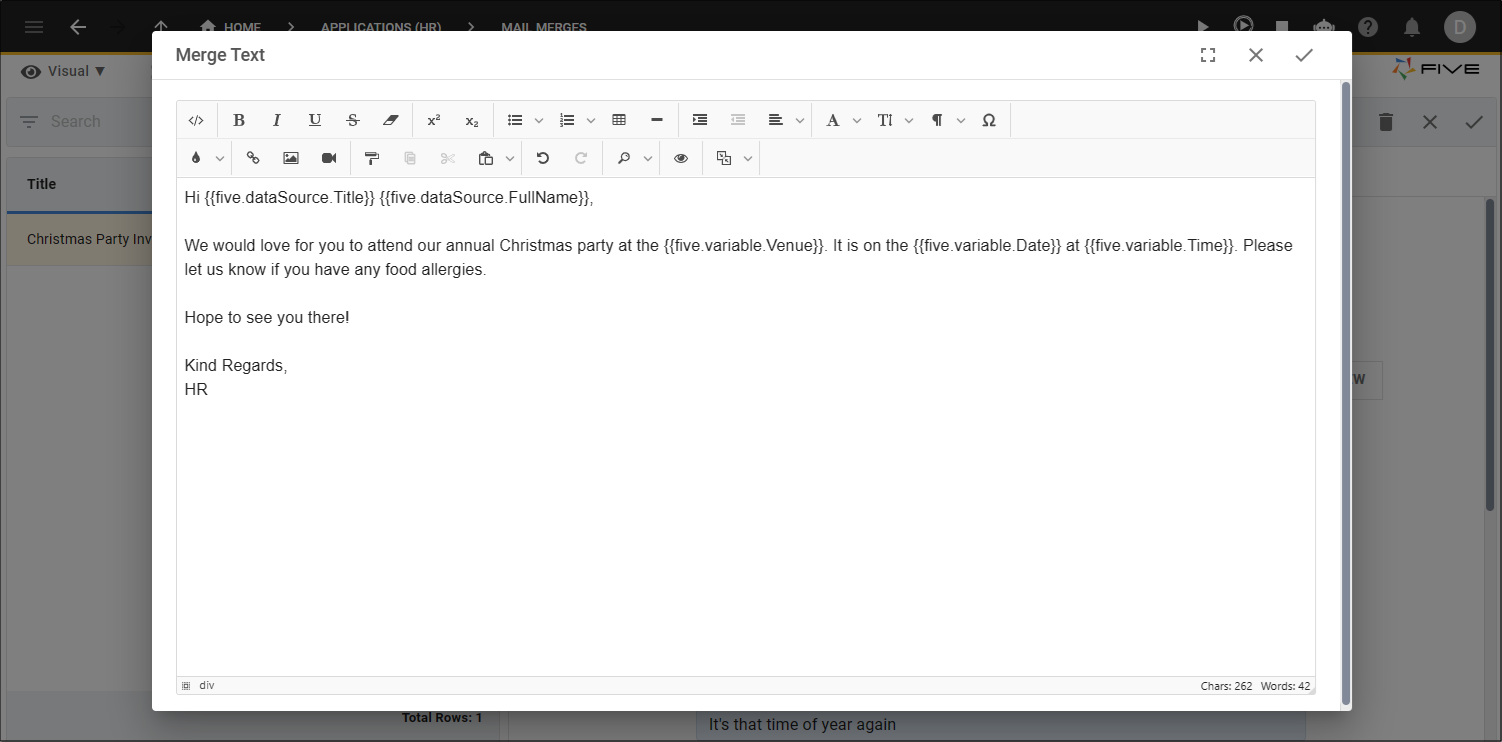Switch to source code view
The height and width of the screenshot is (742, 1502).
(x=196, y=120)
